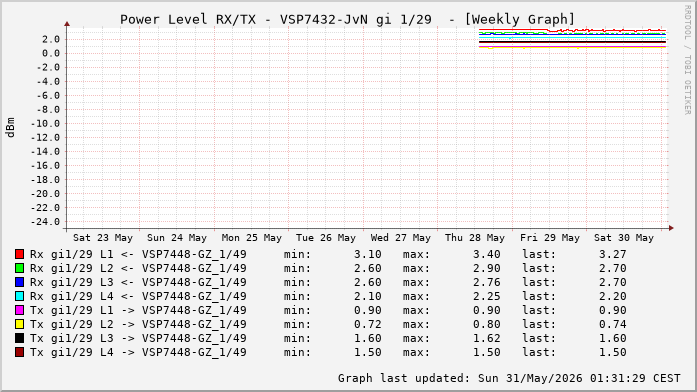This screenshot has height=392, width=697.
Task: Click the Wed 27 May x-axis label
Action: click(x=401, y=238)
